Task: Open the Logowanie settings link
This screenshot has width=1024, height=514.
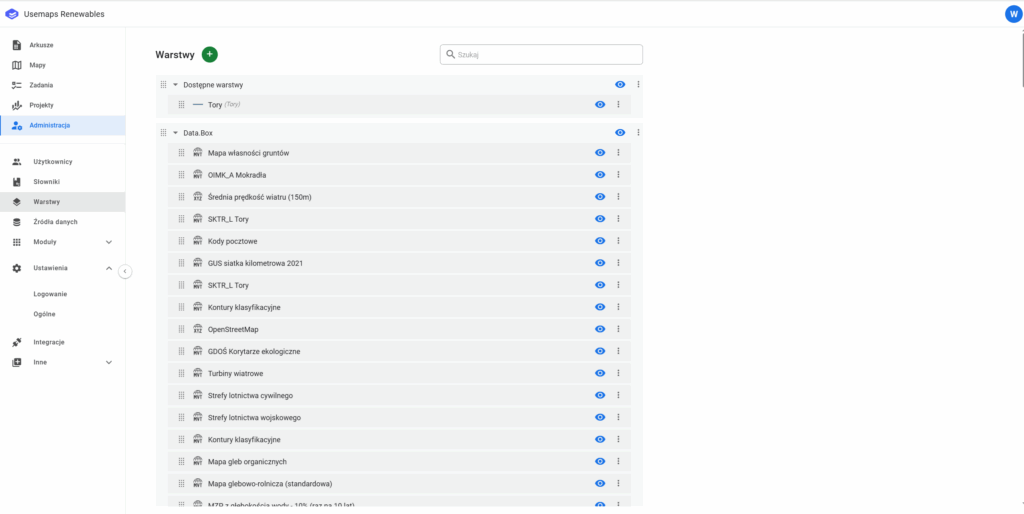Action: [50, 294]
